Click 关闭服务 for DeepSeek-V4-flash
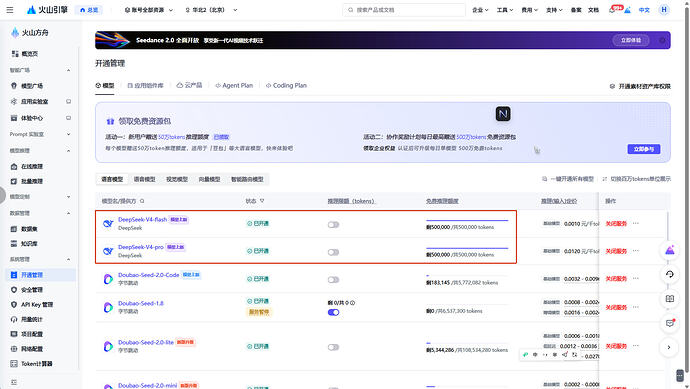 coord(616,224)
